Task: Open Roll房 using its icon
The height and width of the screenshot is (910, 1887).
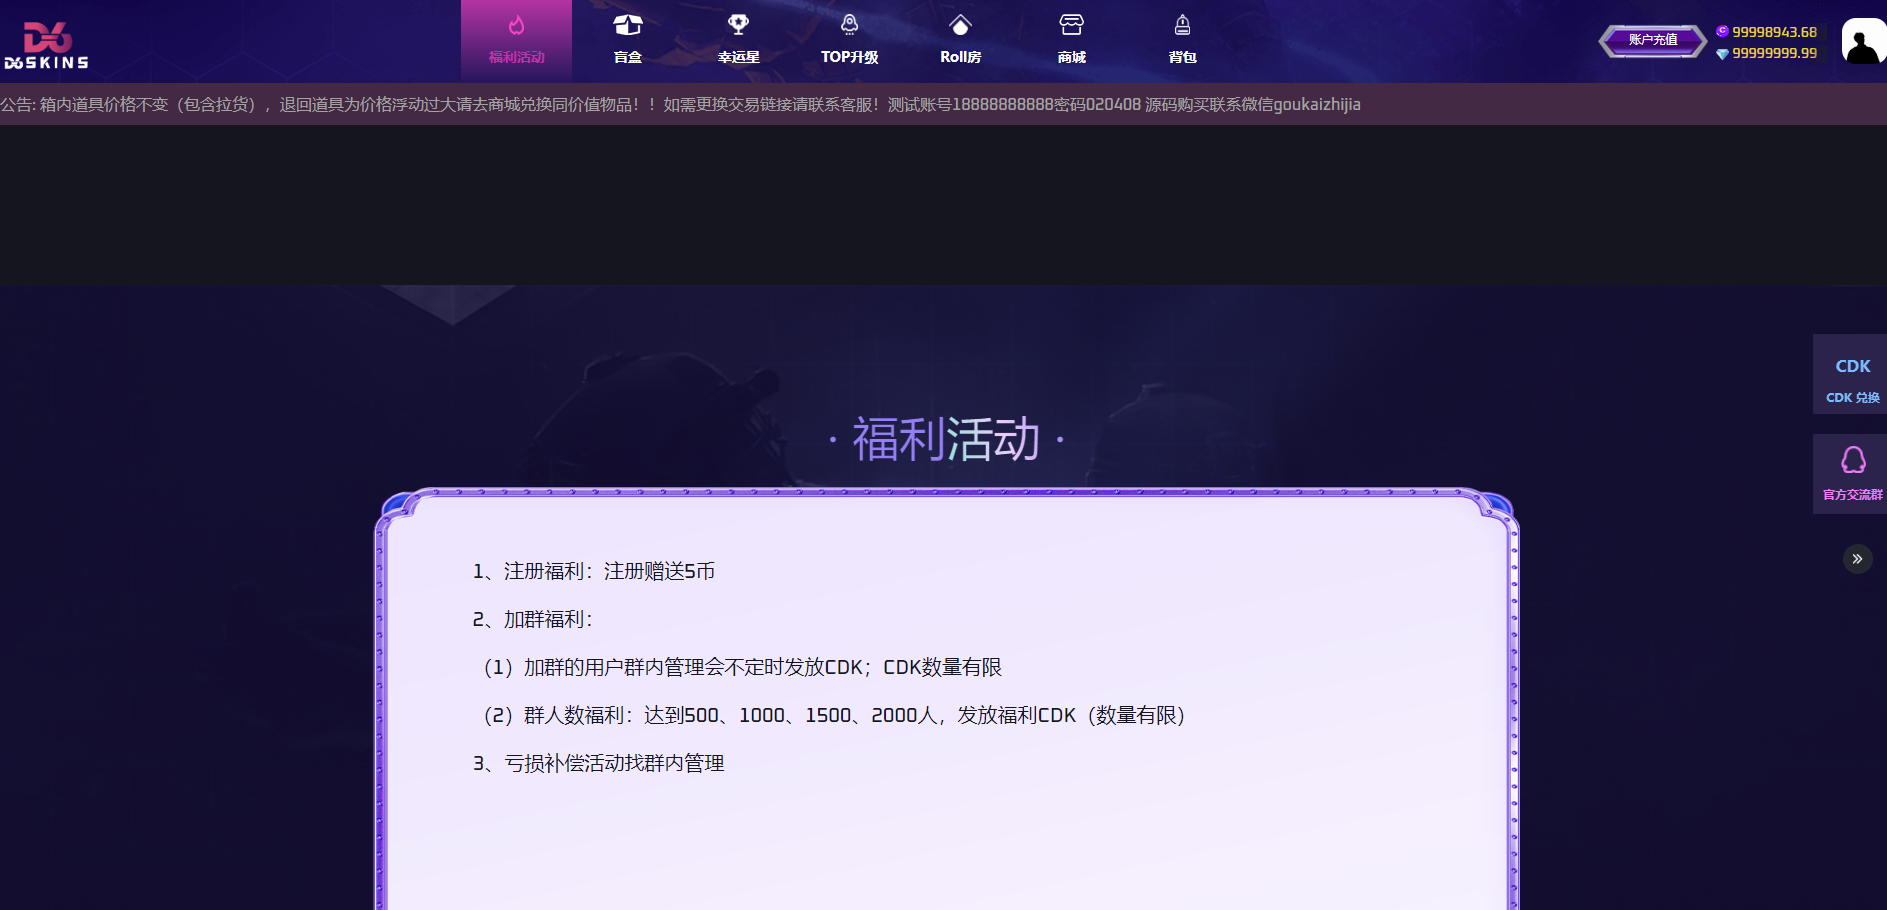Action: (960, 25)
